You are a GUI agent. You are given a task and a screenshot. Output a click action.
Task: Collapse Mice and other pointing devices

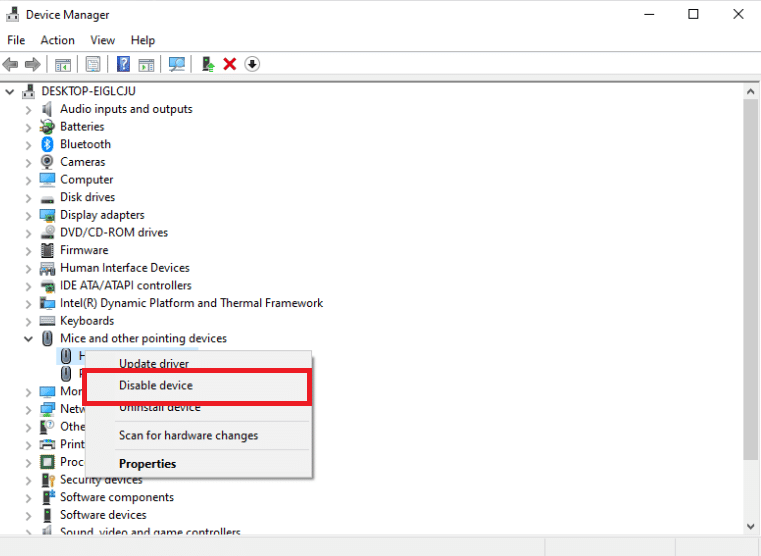(x=28, y=339)
